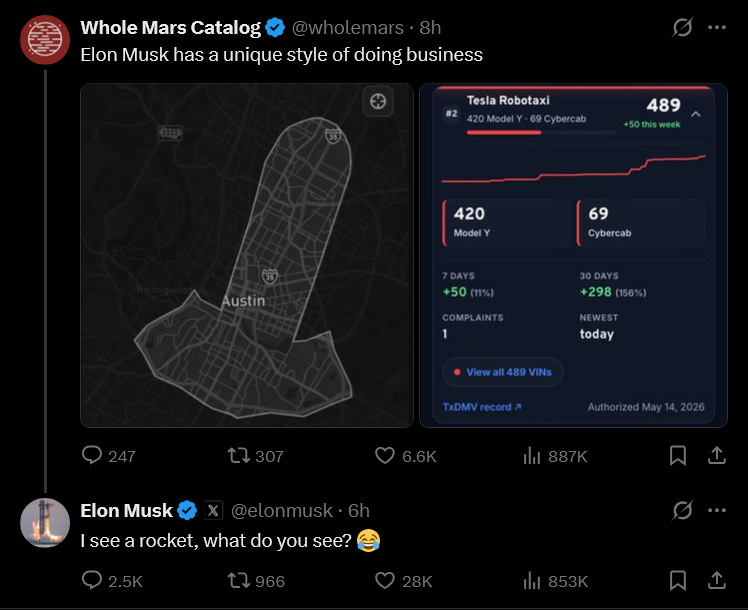
Task: Visit the @elonmusk handle link
Action: point(281,510)
